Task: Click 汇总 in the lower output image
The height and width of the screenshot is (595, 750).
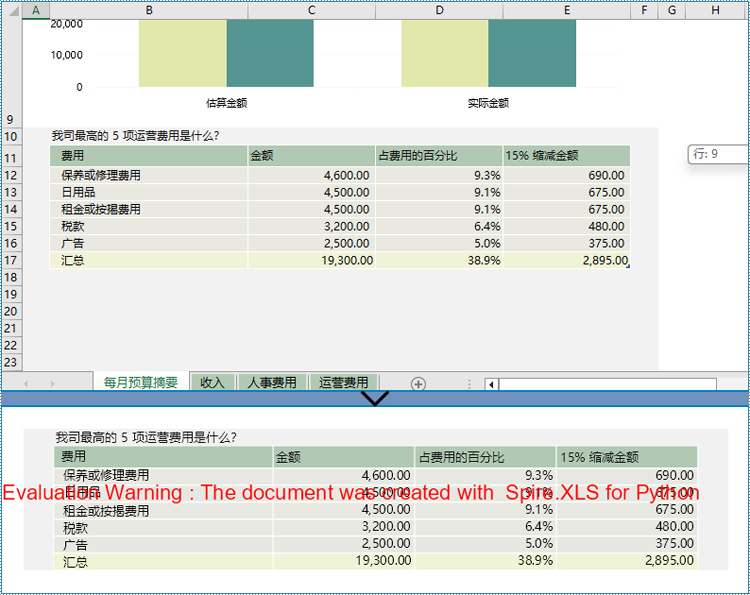Action: tap(75, 562)
